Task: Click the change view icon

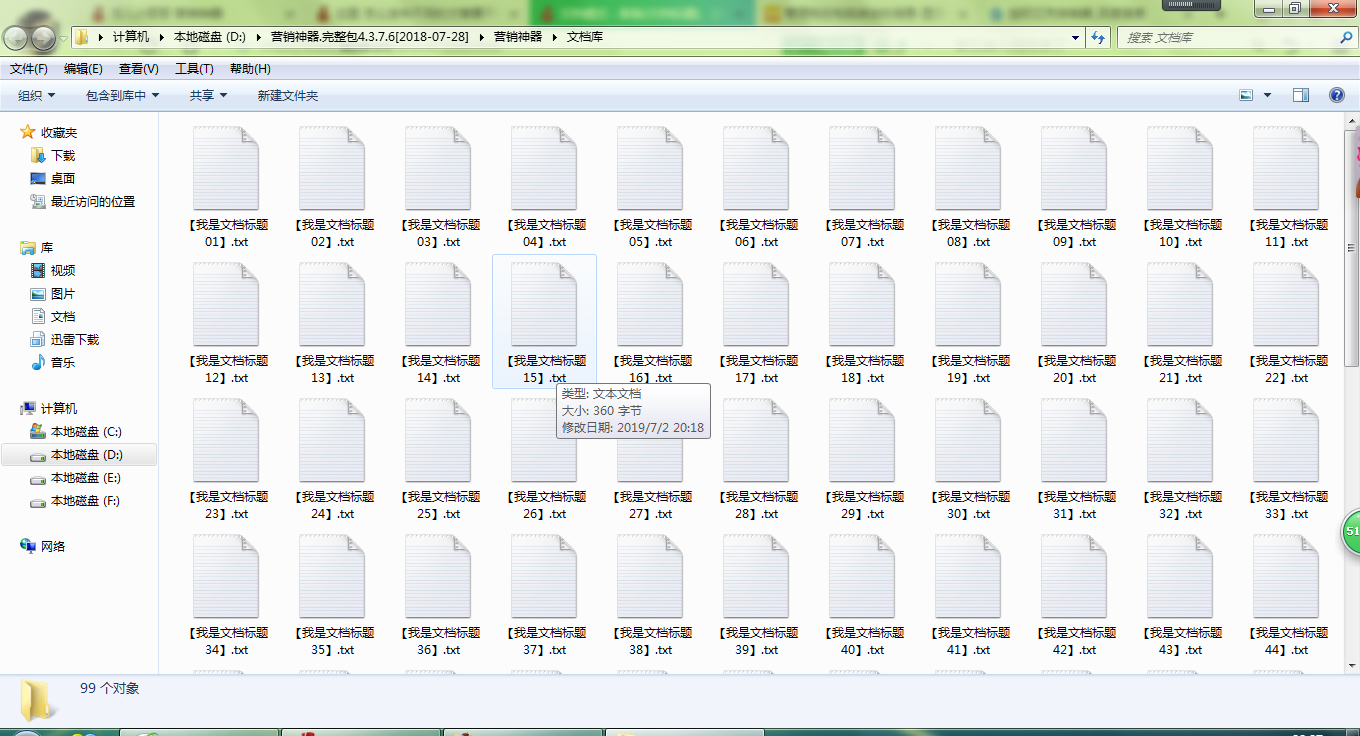Action: tap(1246, 95)
